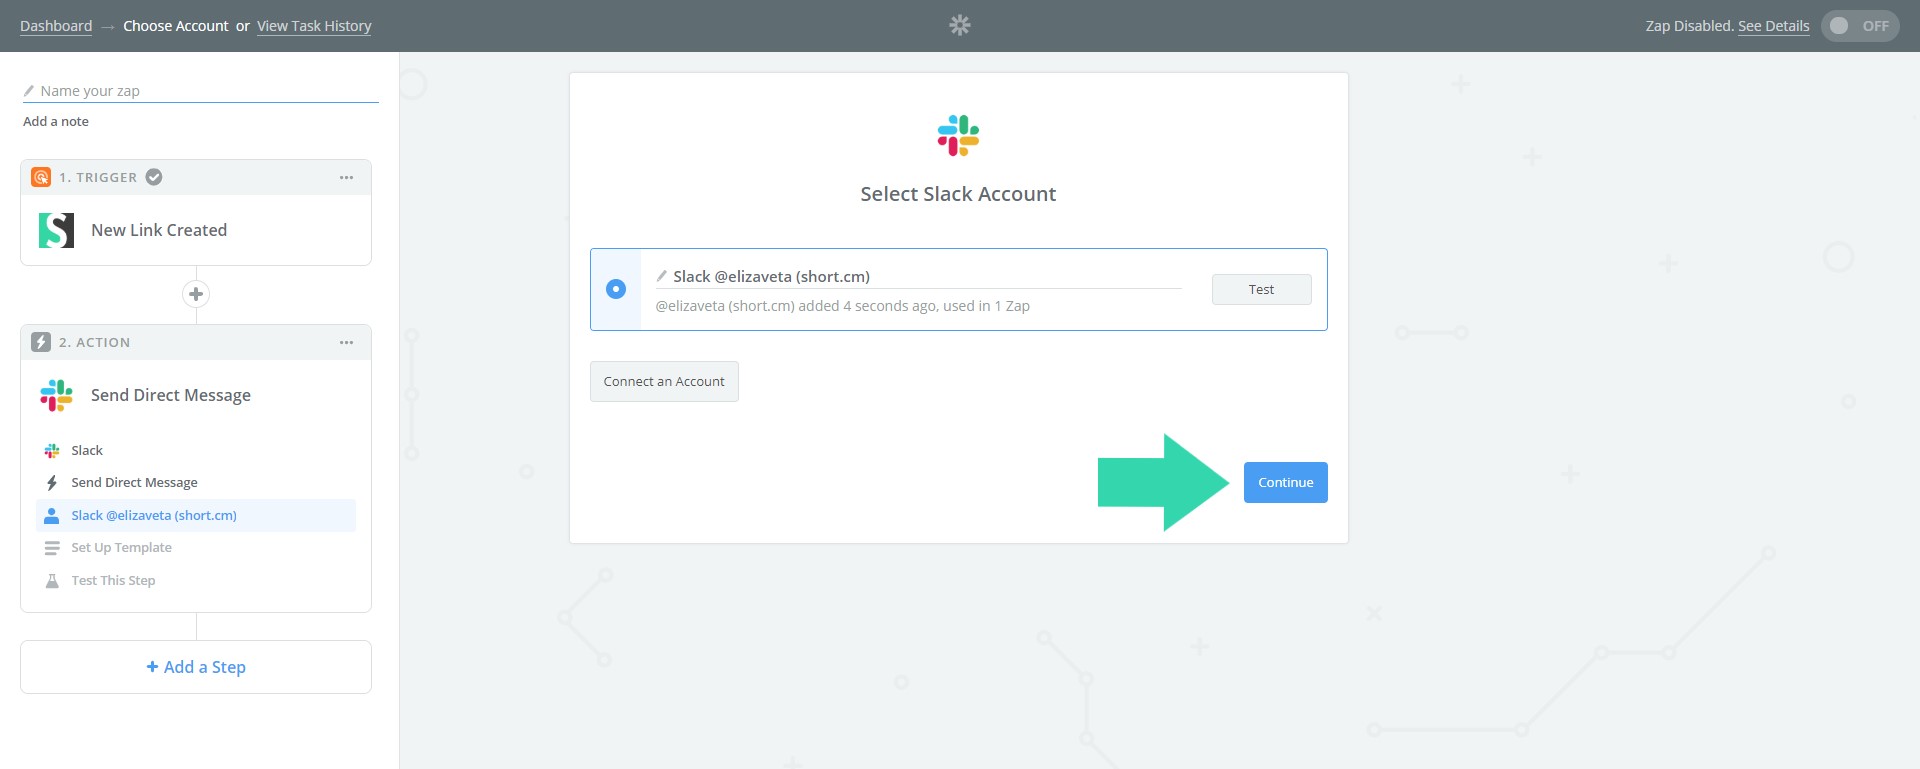Click the trigger completed checkmark icon

[154, 177]
